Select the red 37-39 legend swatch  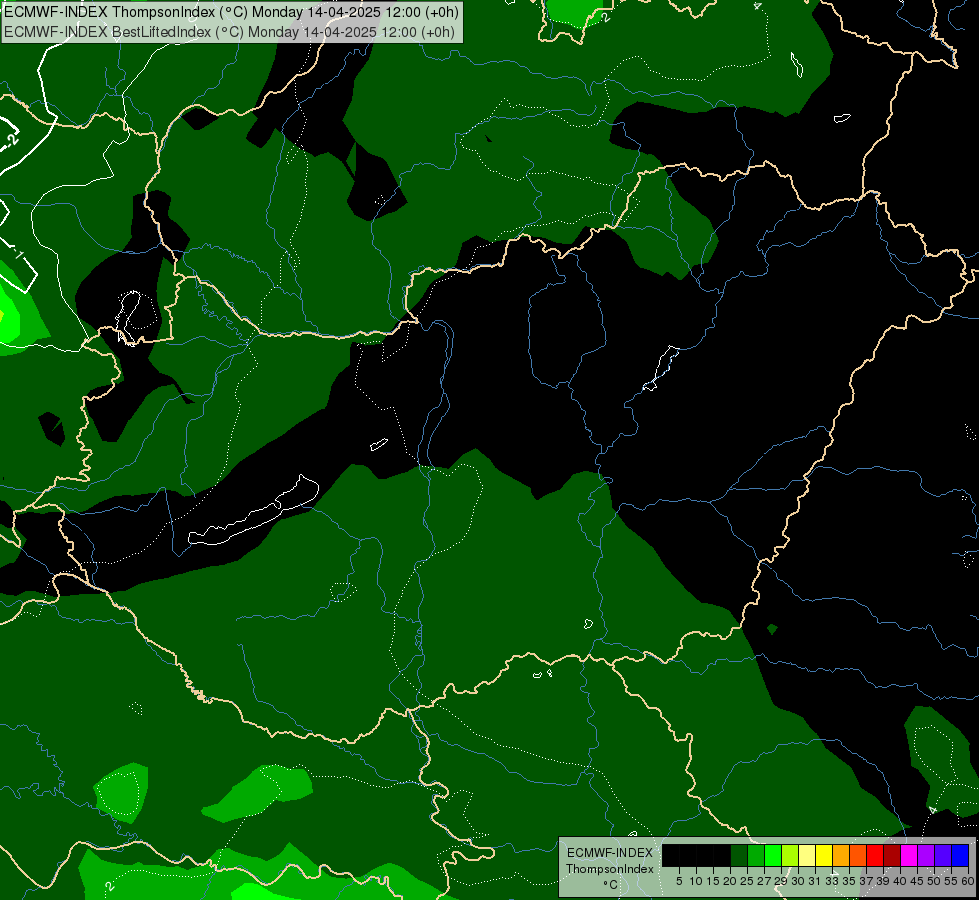[x=875, y=855]
